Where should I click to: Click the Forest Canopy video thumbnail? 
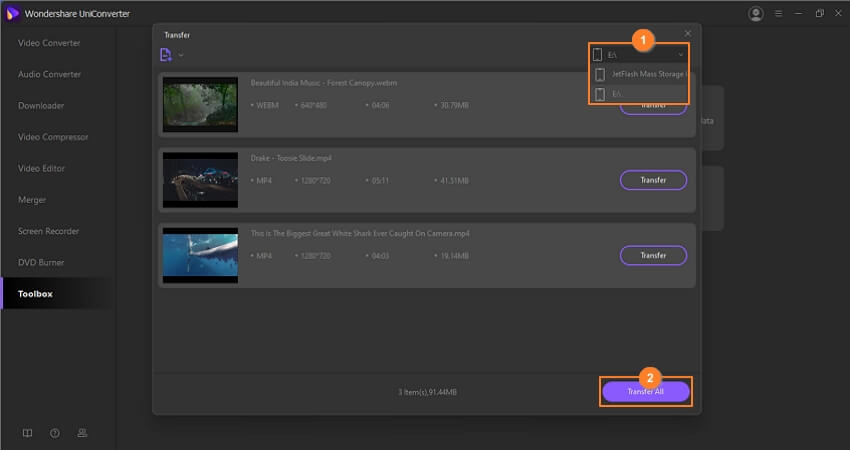point(201,105)
